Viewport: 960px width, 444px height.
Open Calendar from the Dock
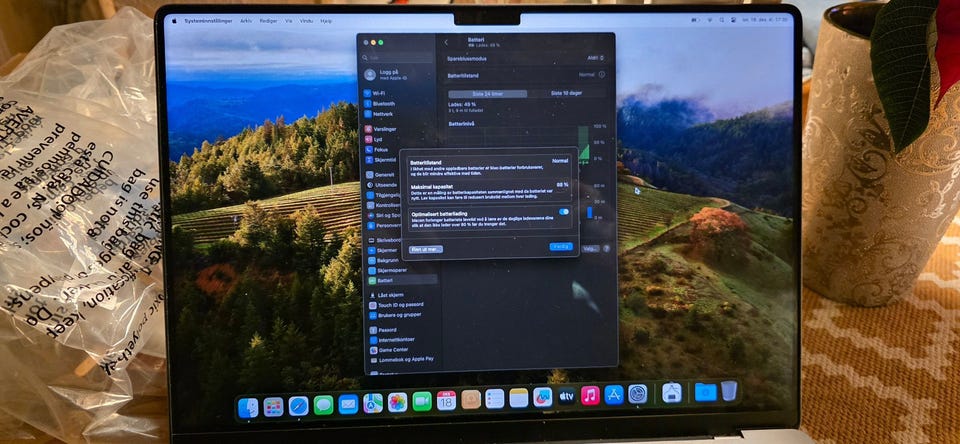click(x=446, y=401)
